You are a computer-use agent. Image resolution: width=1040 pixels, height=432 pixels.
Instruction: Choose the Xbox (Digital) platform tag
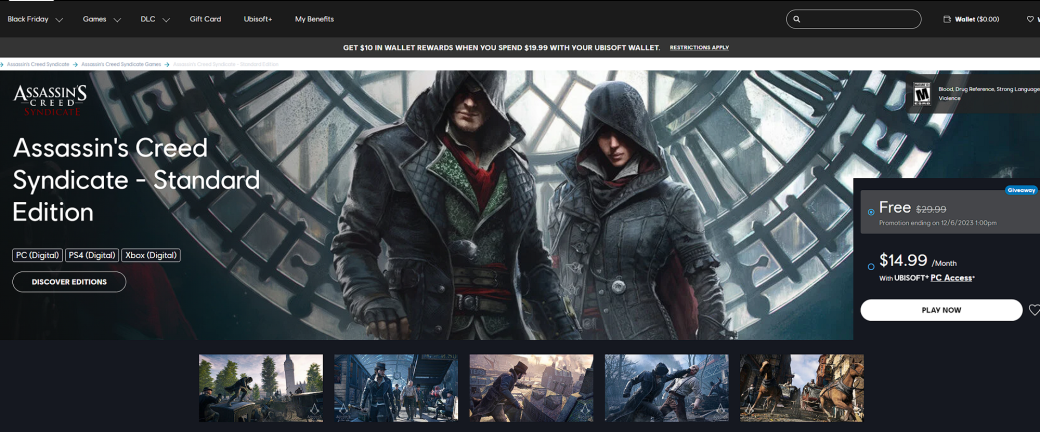pos(151,255)
